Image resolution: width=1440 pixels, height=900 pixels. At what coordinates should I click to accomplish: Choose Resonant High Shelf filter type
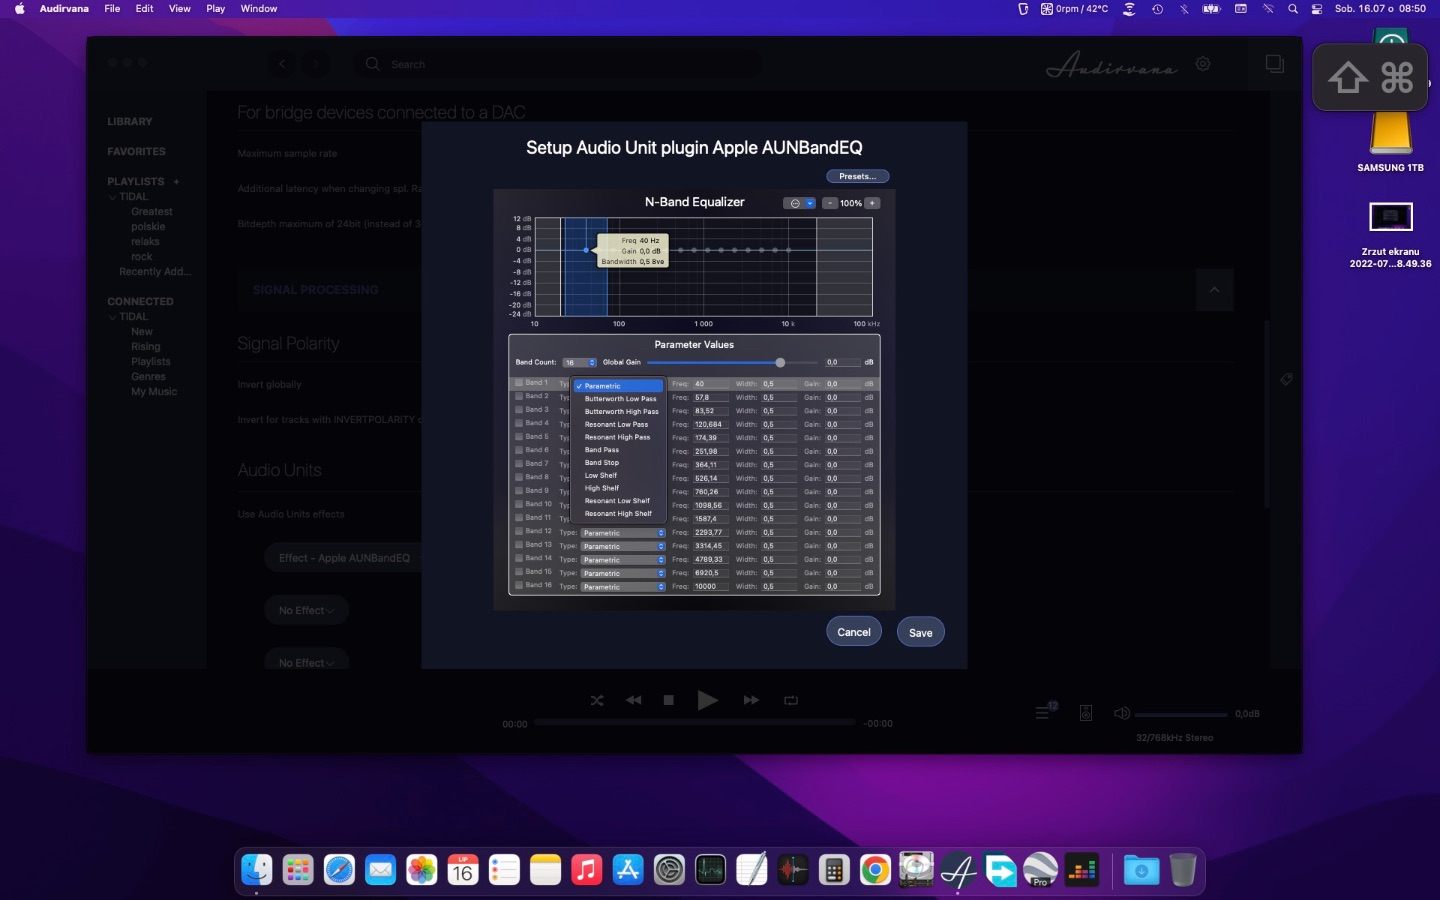(x=618, y=514)
